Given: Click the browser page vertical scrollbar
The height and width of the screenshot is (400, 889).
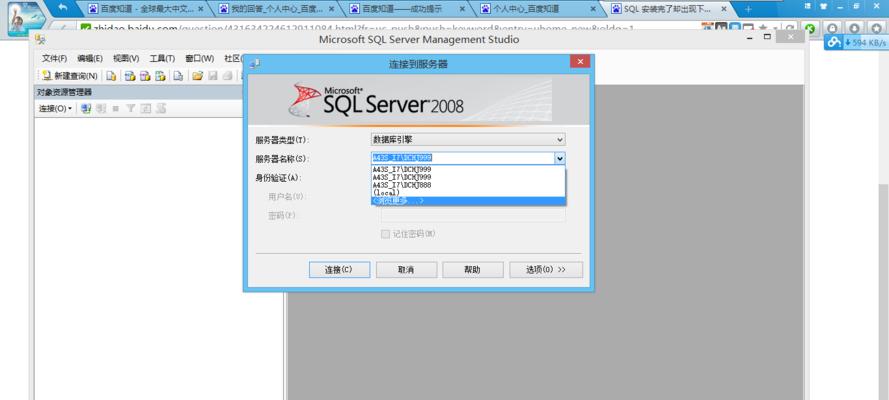Looking at the screenshot, I should click(x=883, y=221).
